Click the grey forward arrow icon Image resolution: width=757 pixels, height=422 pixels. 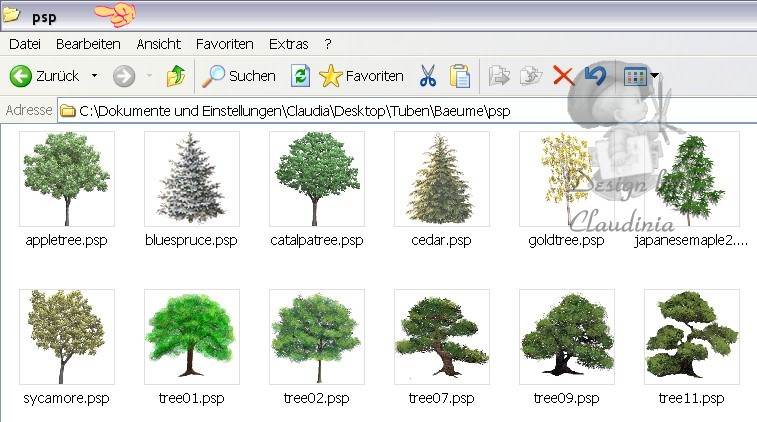click(124, 76)
